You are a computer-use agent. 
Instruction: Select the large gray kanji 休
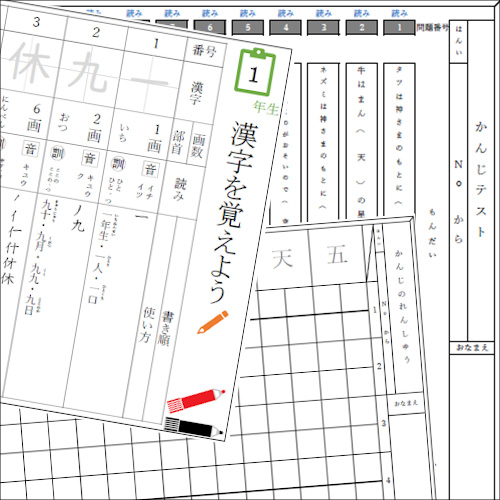pos(31,63)
